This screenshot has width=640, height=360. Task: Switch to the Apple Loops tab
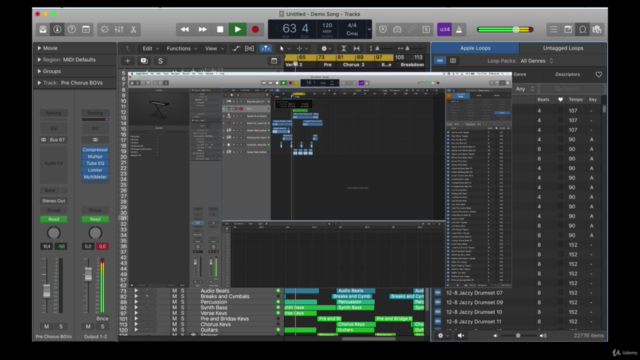475,48
